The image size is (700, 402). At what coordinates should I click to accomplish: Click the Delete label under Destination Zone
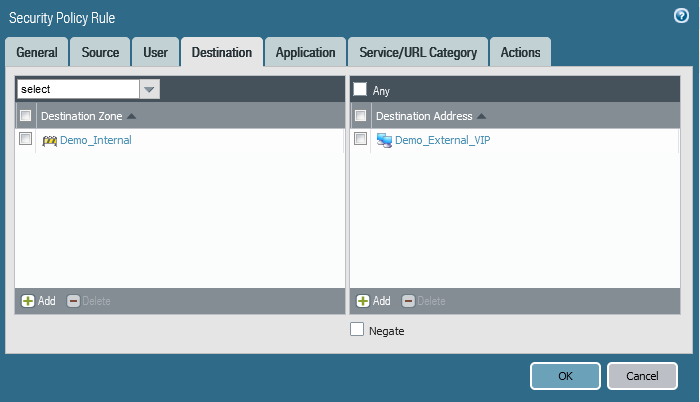tap(96, 301)
